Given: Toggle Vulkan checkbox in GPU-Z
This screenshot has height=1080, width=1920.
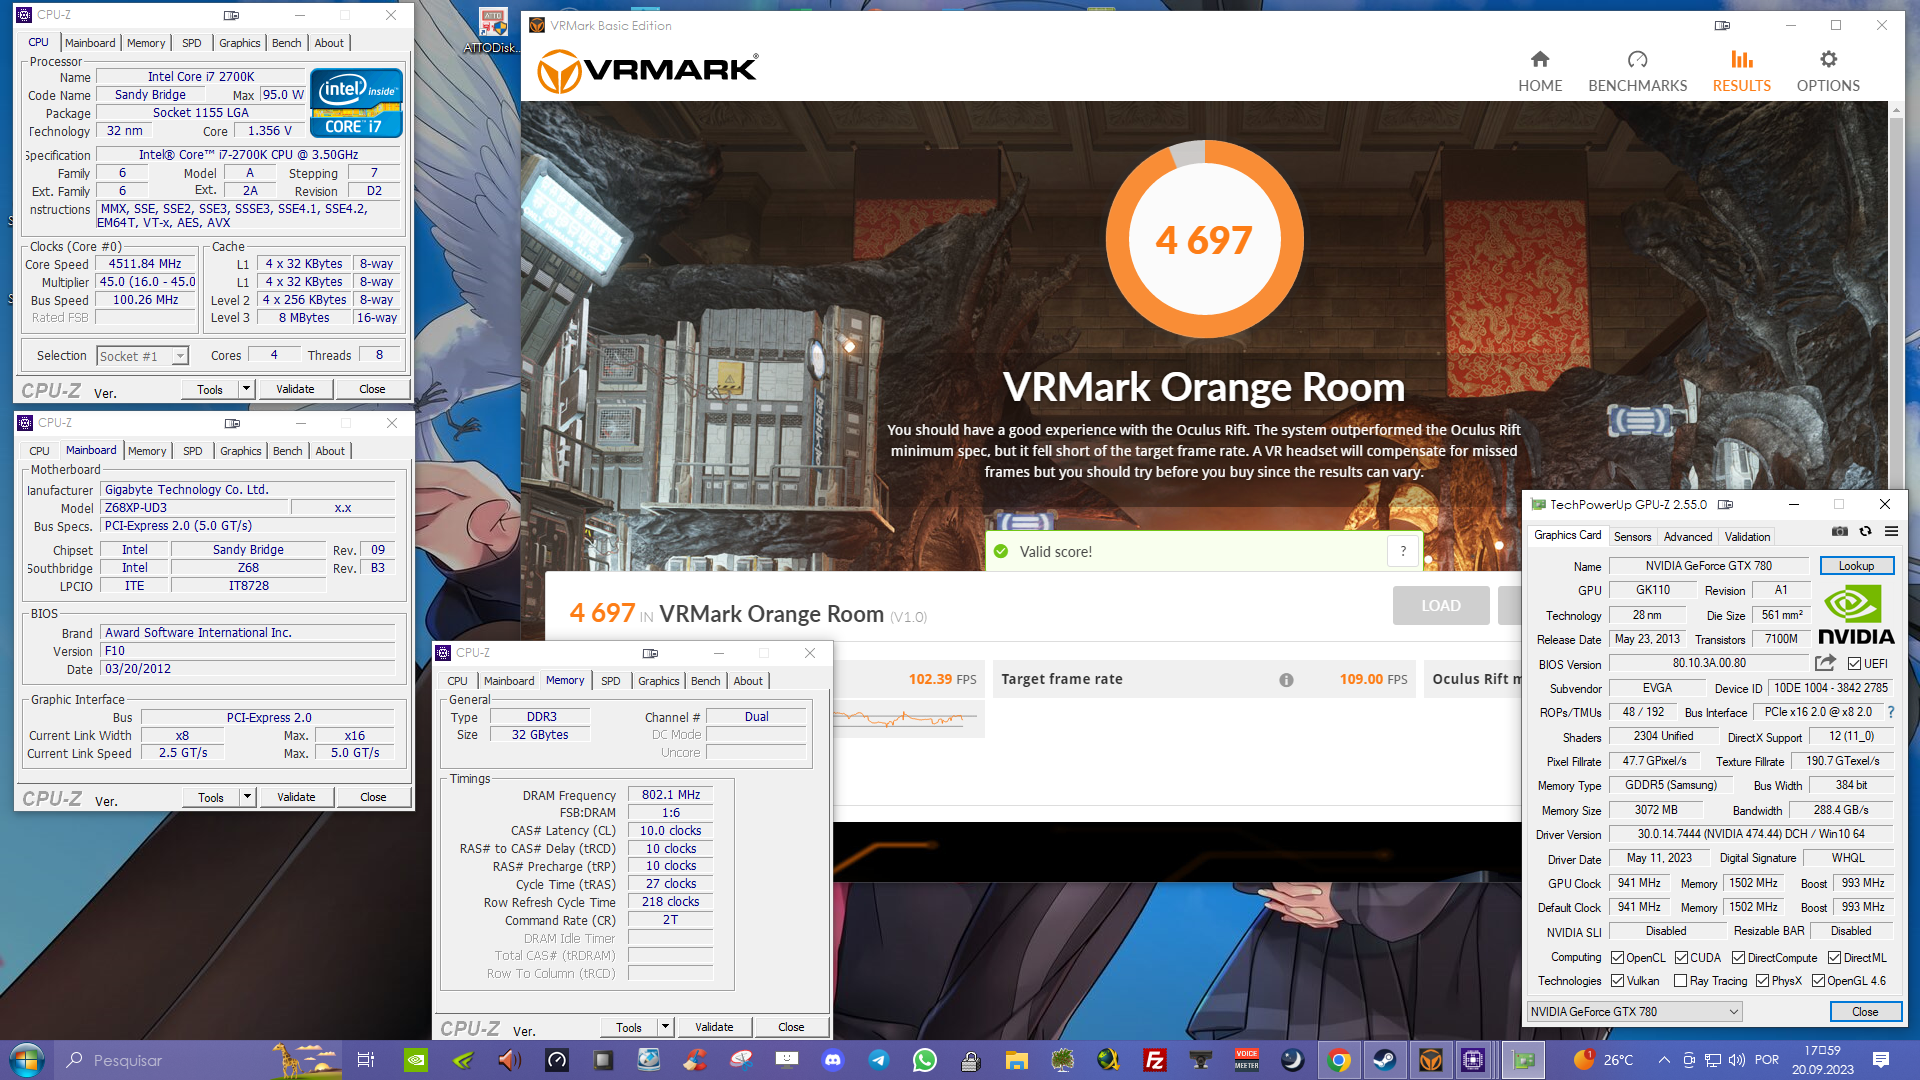Looking at the screenshot, I should click(1617, 981).
